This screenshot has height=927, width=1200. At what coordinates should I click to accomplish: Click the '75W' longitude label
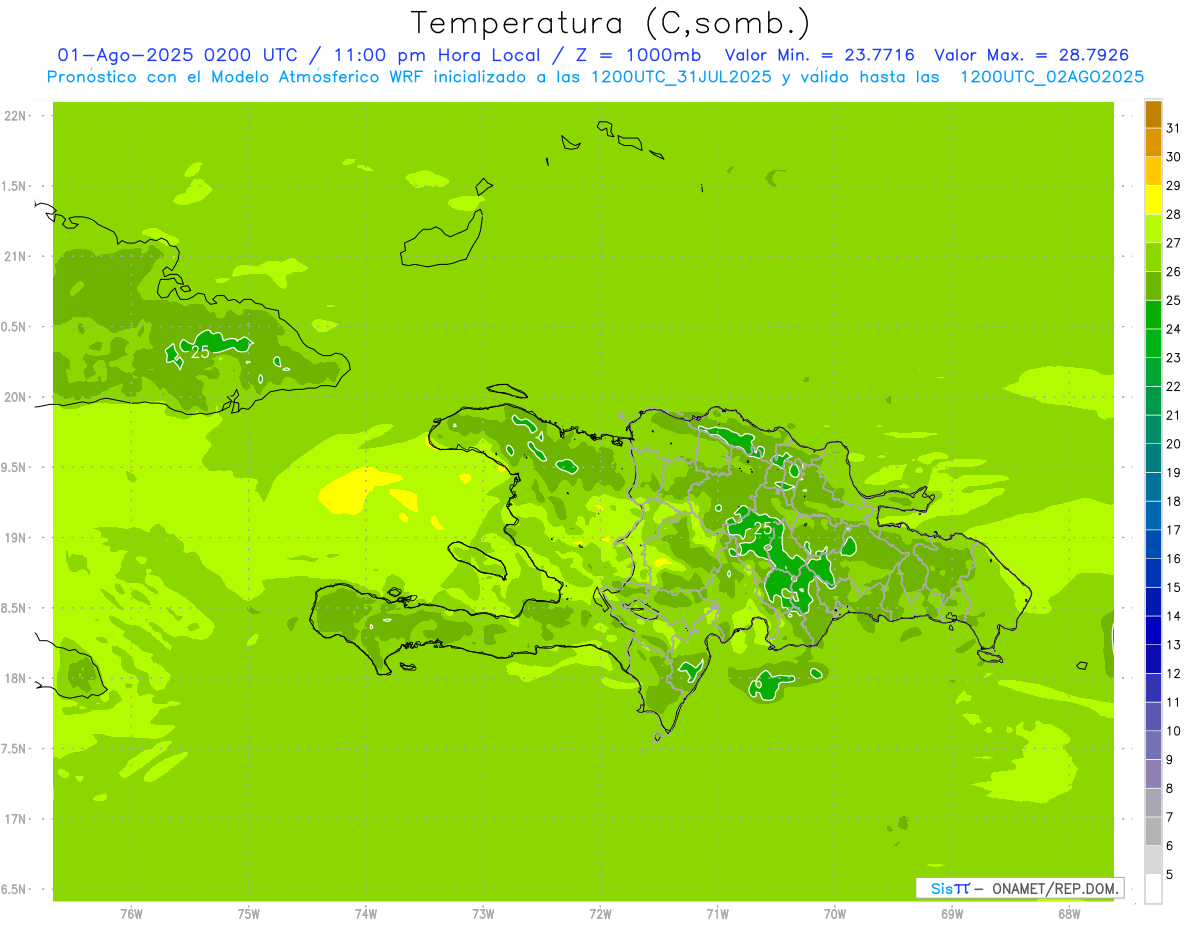pyautogui.click(x=249, y=914)
